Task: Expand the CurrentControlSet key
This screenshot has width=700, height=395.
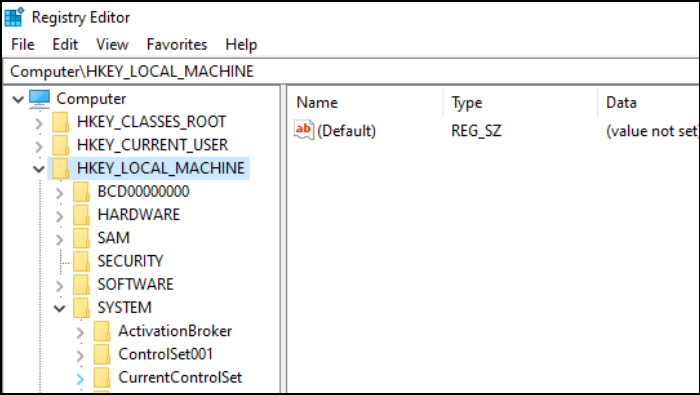Action: (80, 379)
